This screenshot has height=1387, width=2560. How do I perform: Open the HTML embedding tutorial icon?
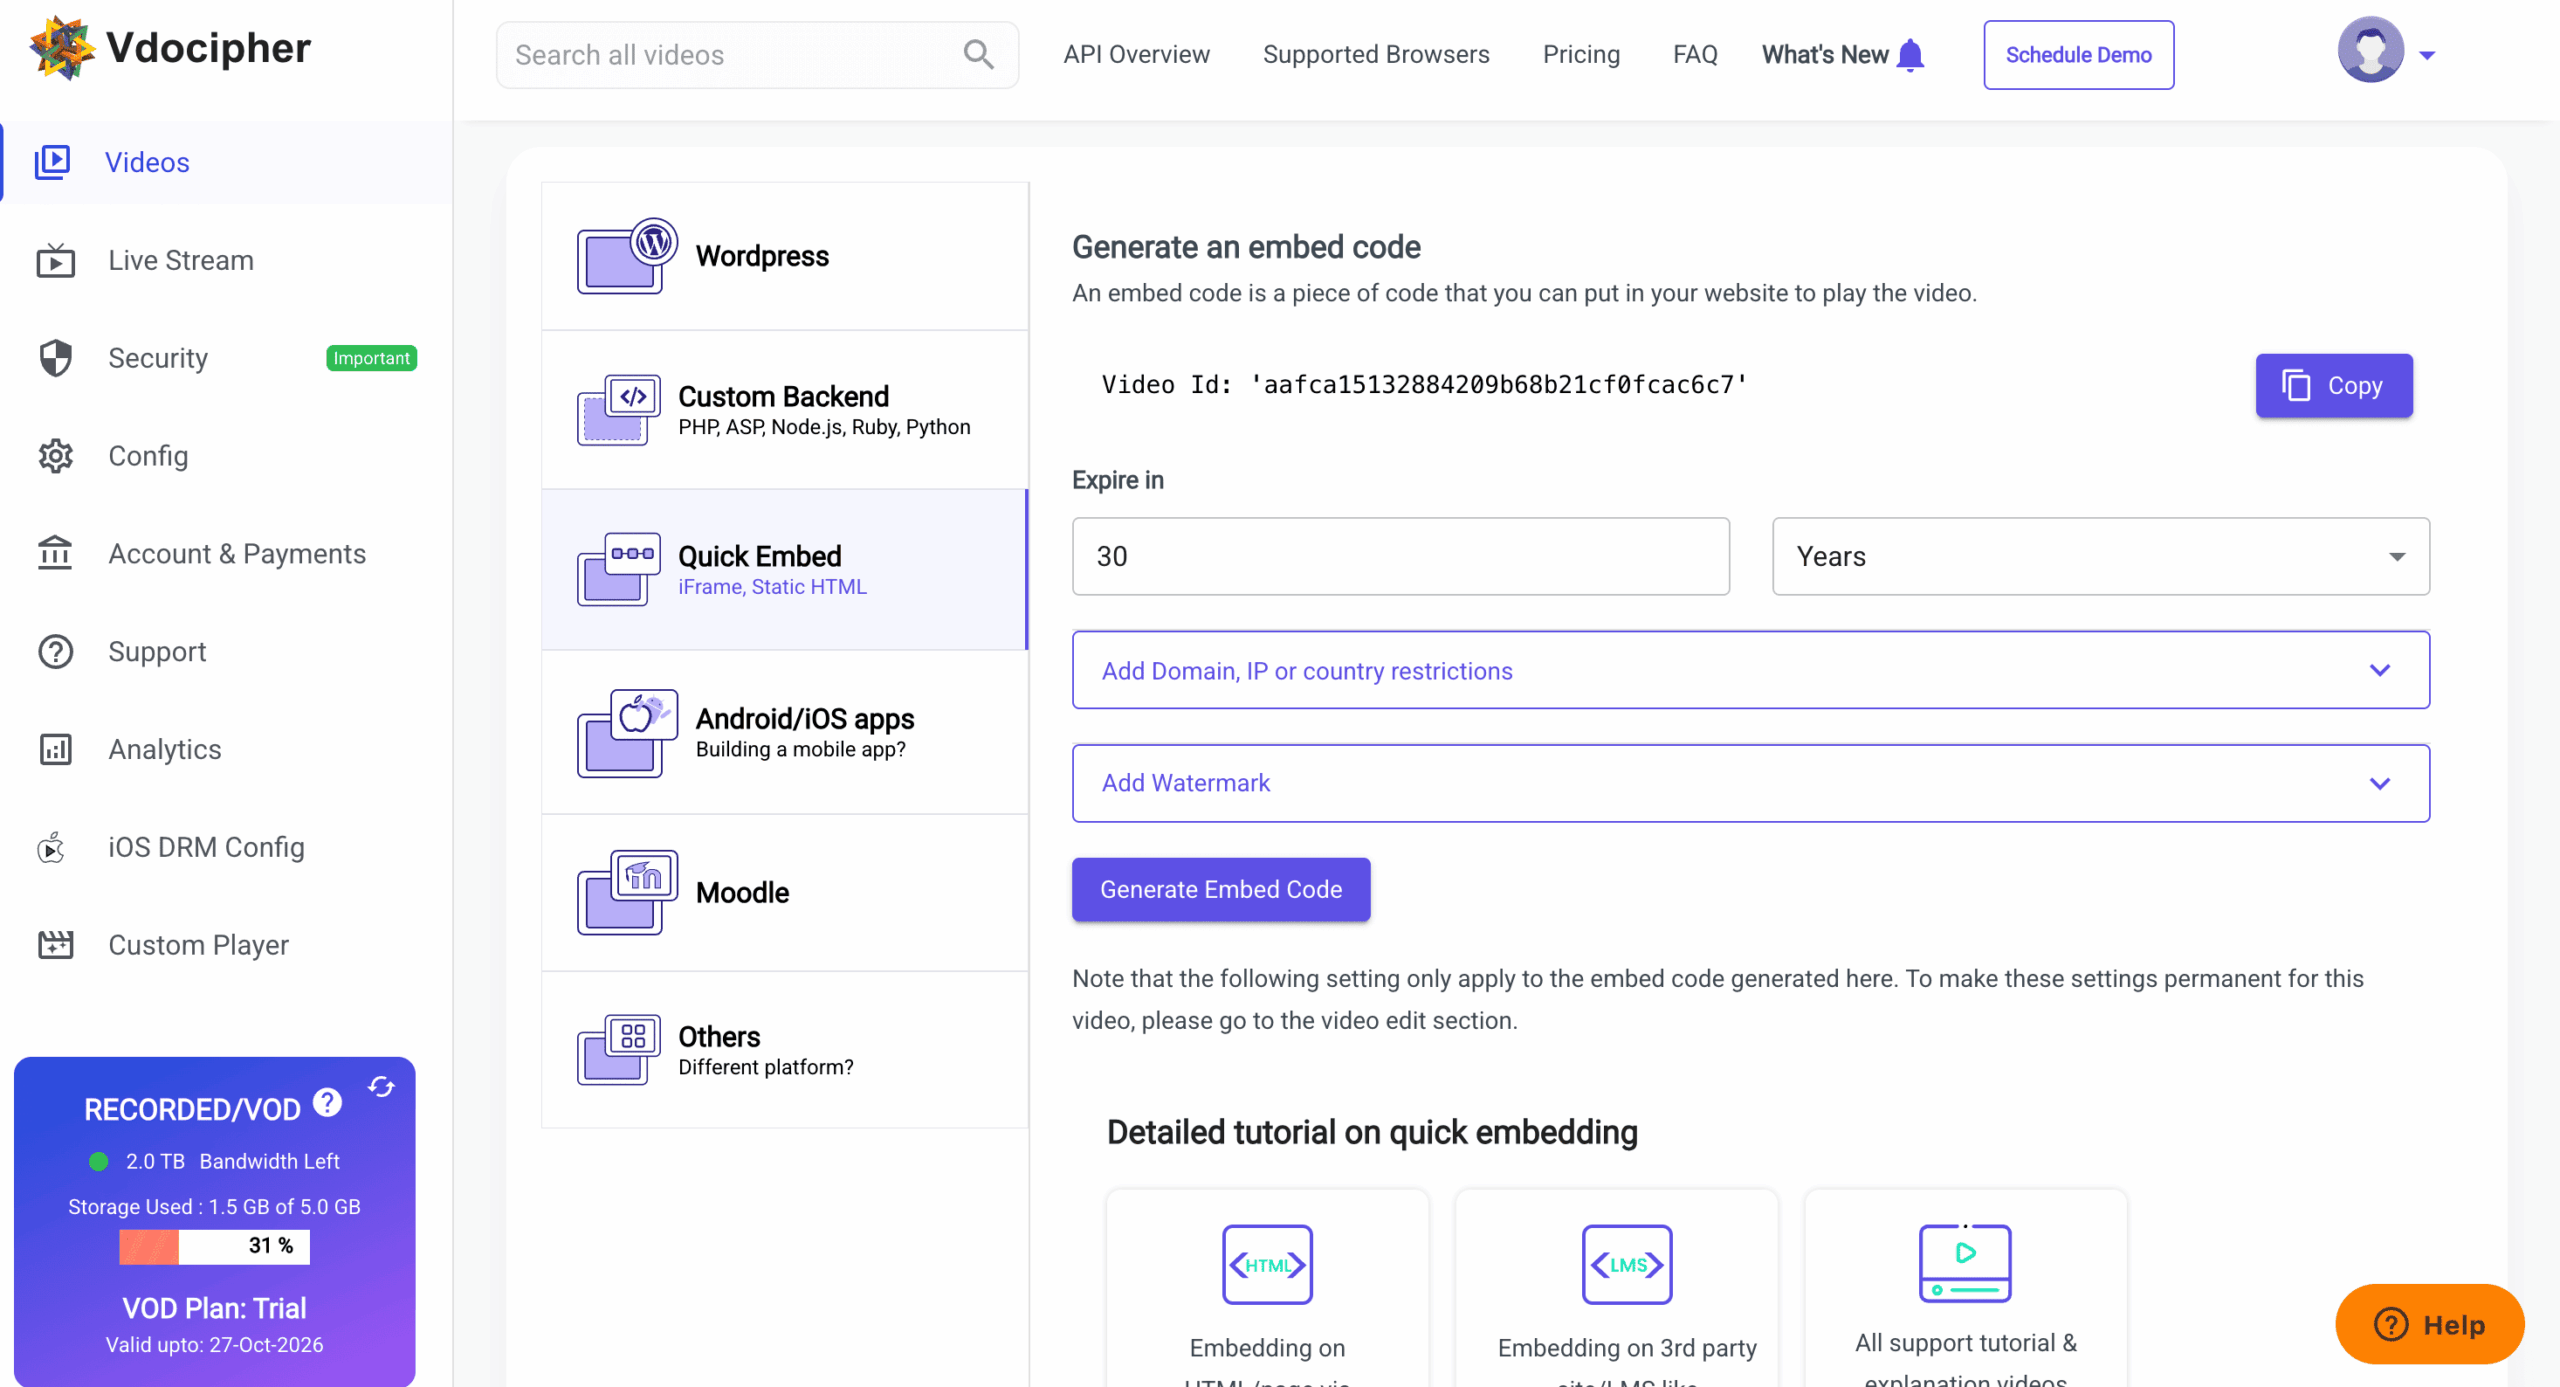(1266, 1264)
